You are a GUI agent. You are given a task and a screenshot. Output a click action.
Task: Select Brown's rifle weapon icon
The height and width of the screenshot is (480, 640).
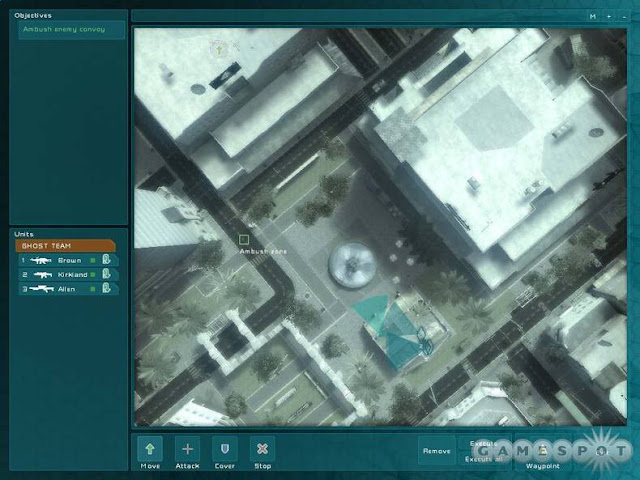coord(41,260)
